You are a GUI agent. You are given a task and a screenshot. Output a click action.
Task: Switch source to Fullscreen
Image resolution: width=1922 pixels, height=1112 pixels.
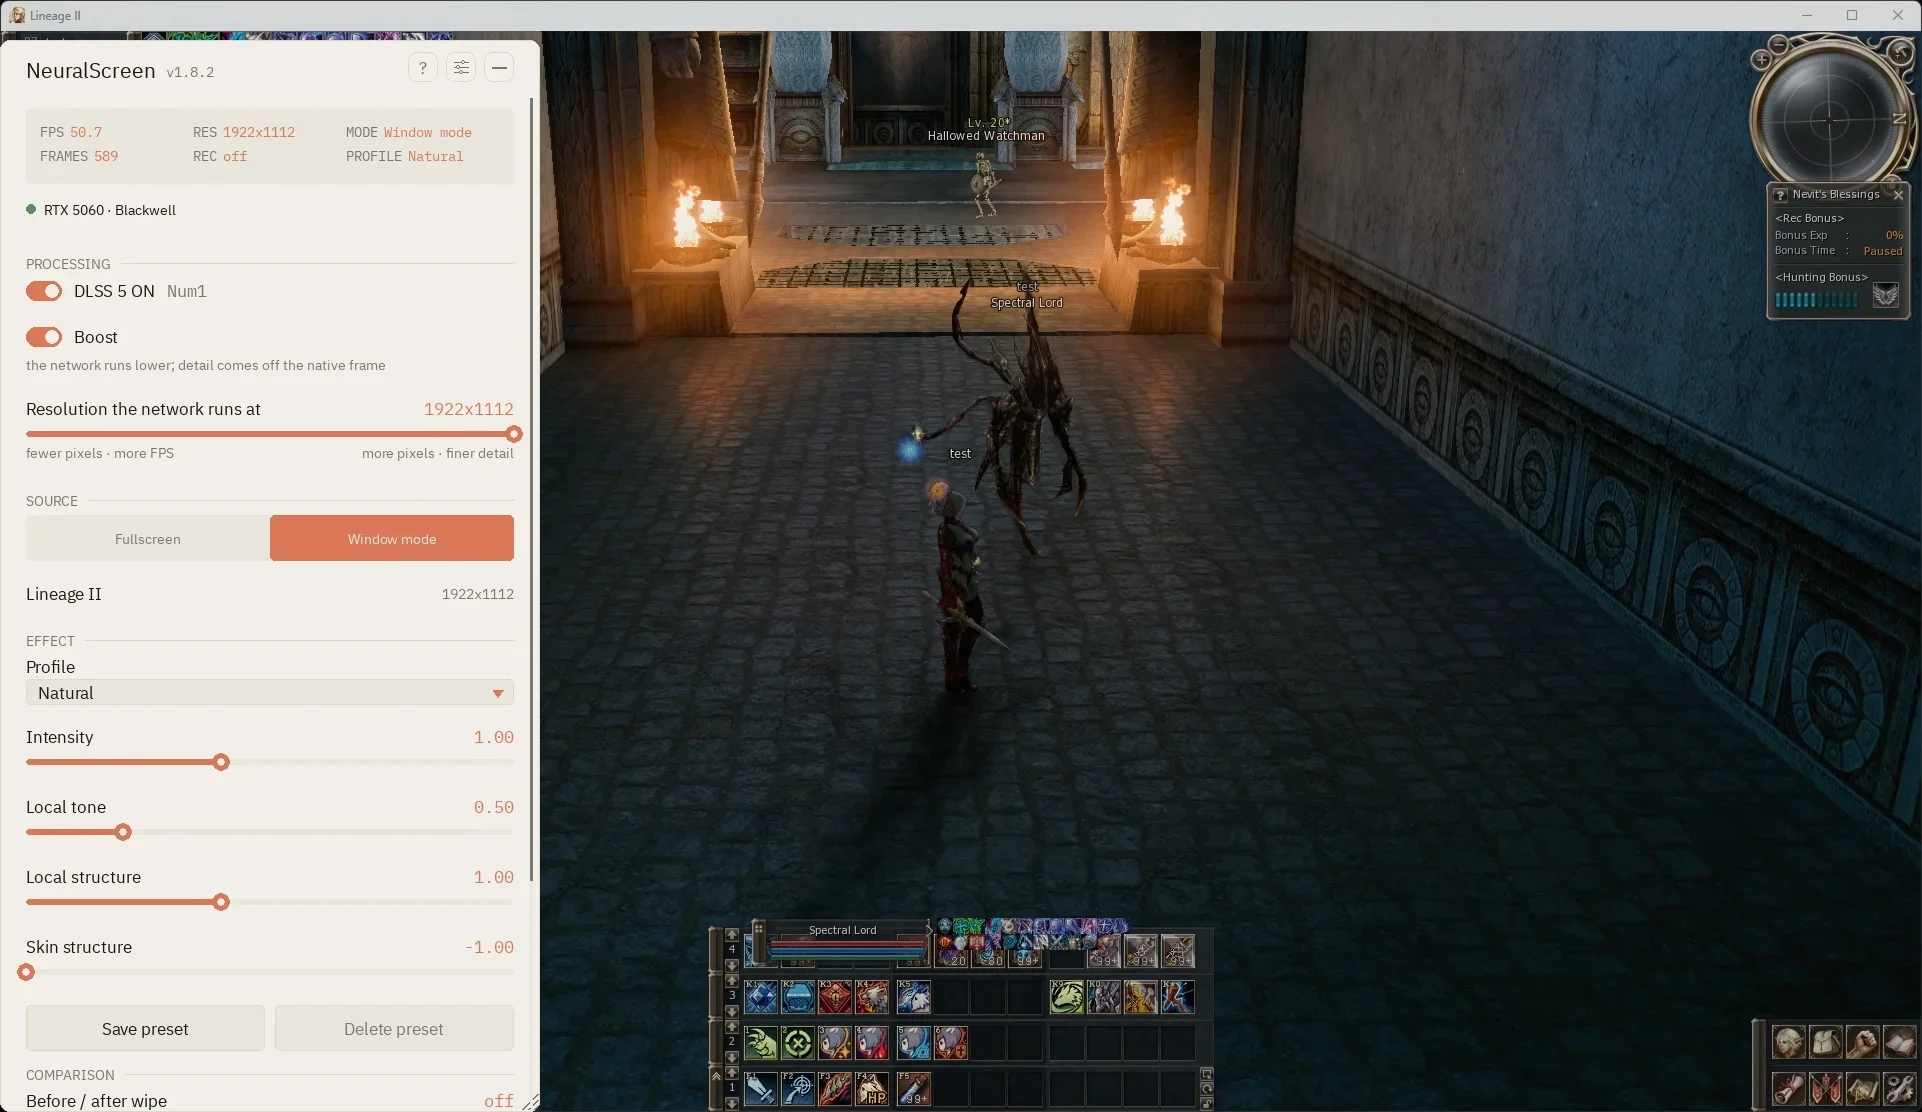point(148,538)
